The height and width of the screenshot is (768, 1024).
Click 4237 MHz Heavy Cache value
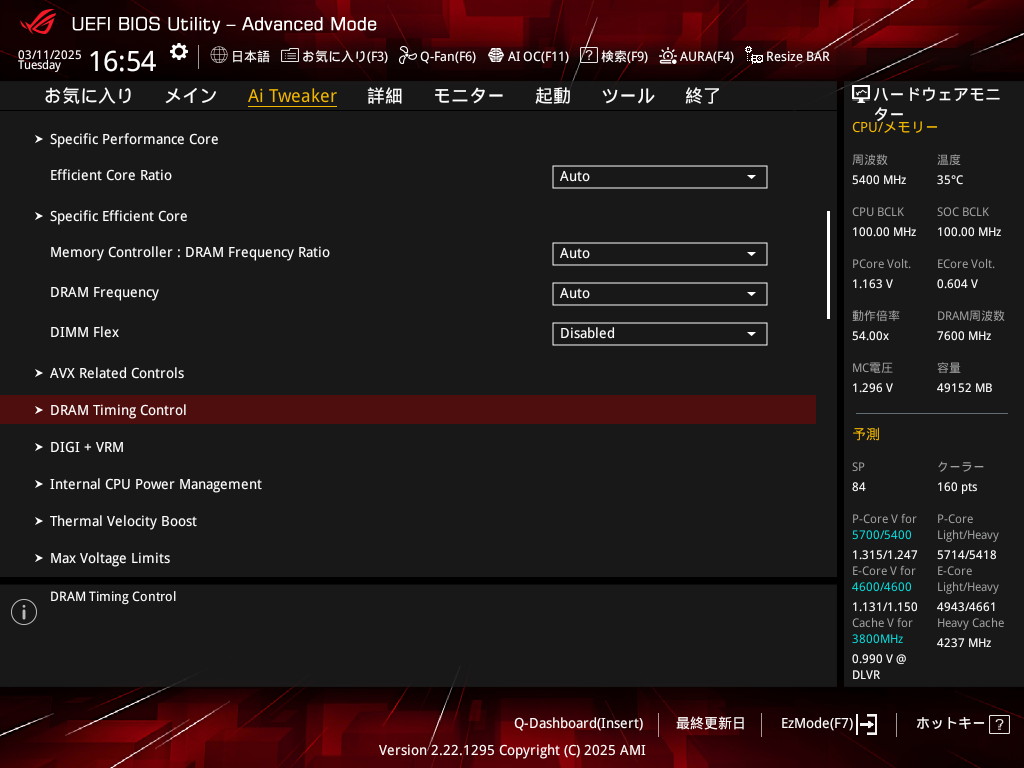[964, 643]
